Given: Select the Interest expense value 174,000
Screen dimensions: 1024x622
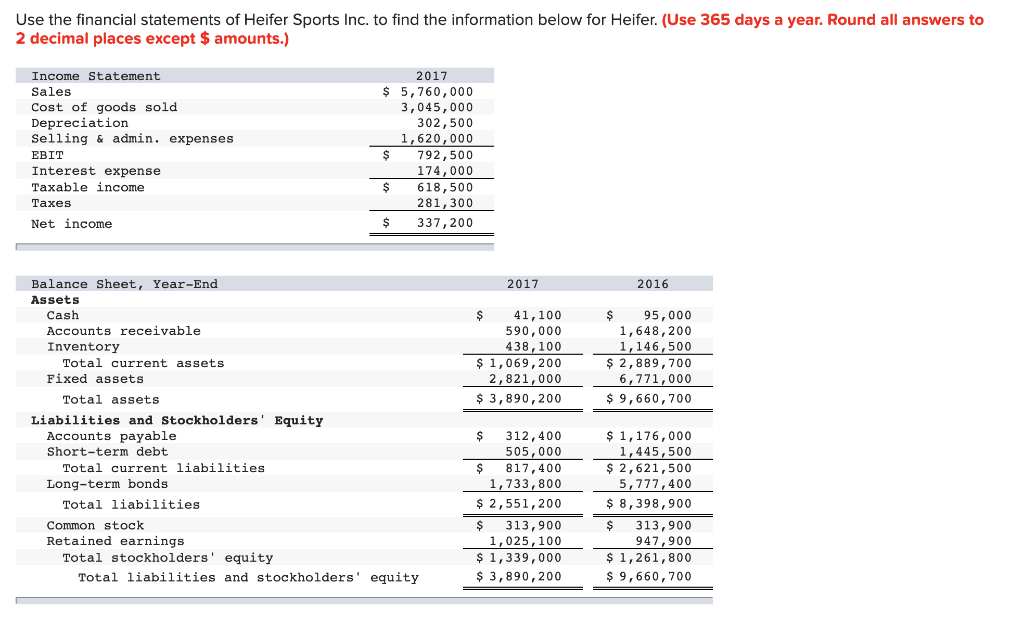Looking at the screenshot, I should click(x=445, y=171).
